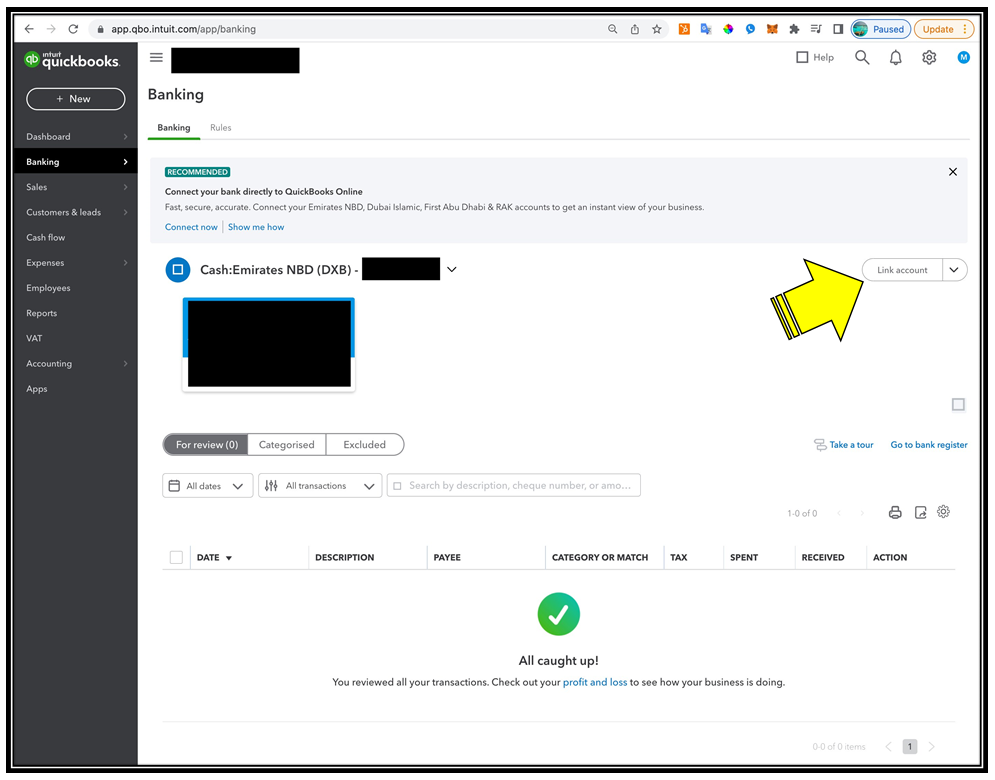
Task: Click the Connect now link
Action: (191, 227)
